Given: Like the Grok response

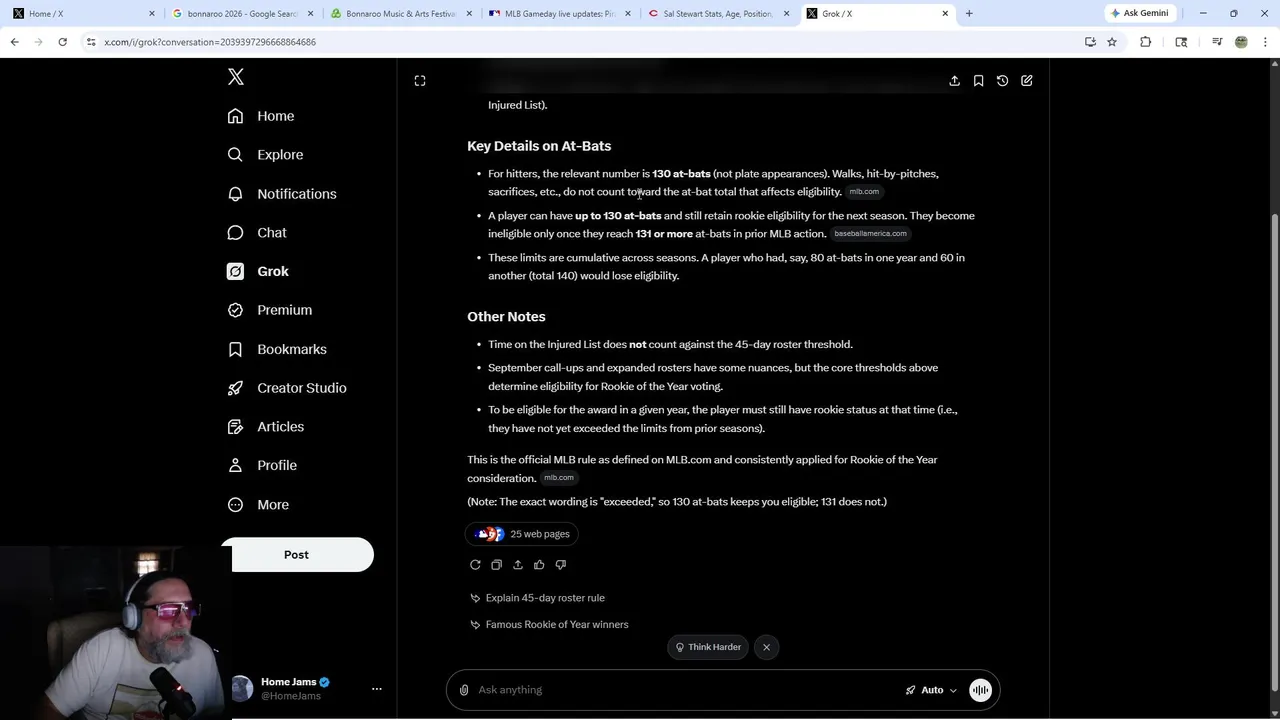Looking at the screenshot, I should [539, 565].
